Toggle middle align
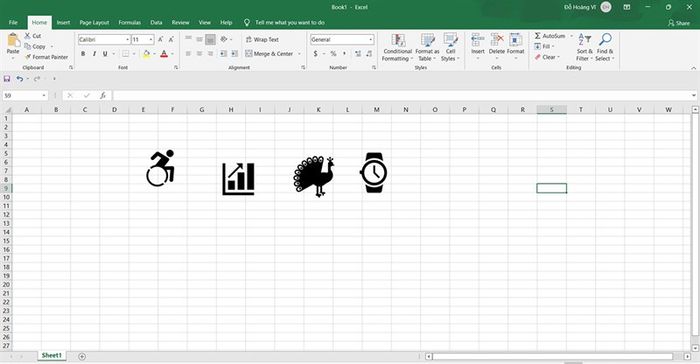700x364 pixels. coord(199,40)
